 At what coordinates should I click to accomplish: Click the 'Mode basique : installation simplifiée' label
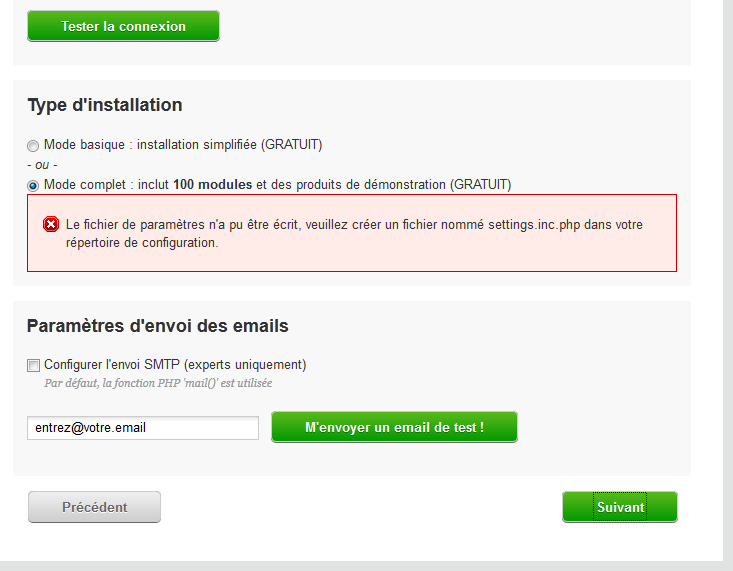pos(183,145)
